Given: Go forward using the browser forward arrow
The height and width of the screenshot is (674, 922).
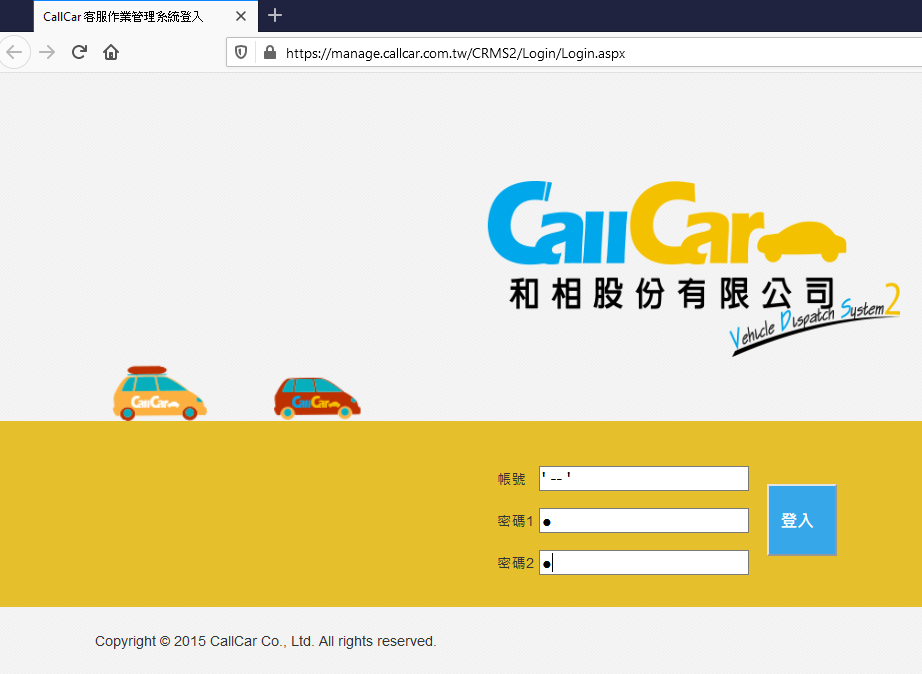Looking at the screenshot, I should point(47,52).
